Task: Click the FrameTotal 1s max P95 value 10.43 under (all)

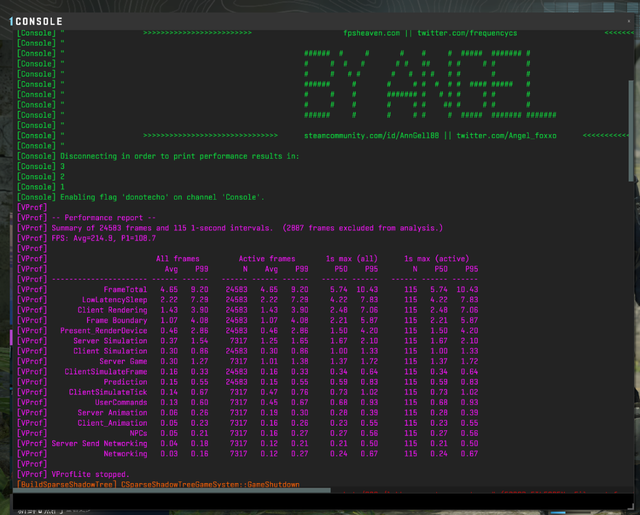Action: tap(367, 289)
